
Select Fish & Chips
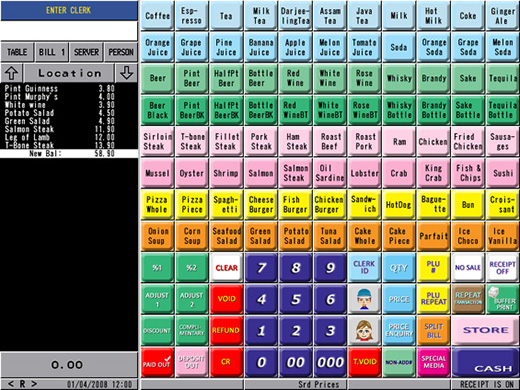click(x=468, y=173)
